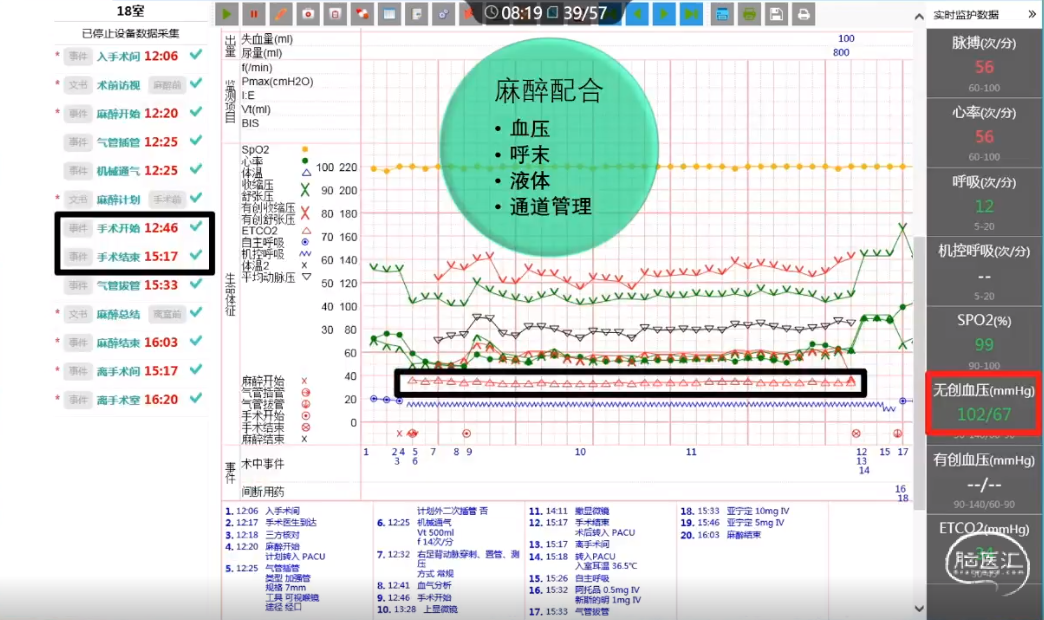
Task: Click the 麻醉前 tag button
Action: pyautogui.click(x=166, y=85)
